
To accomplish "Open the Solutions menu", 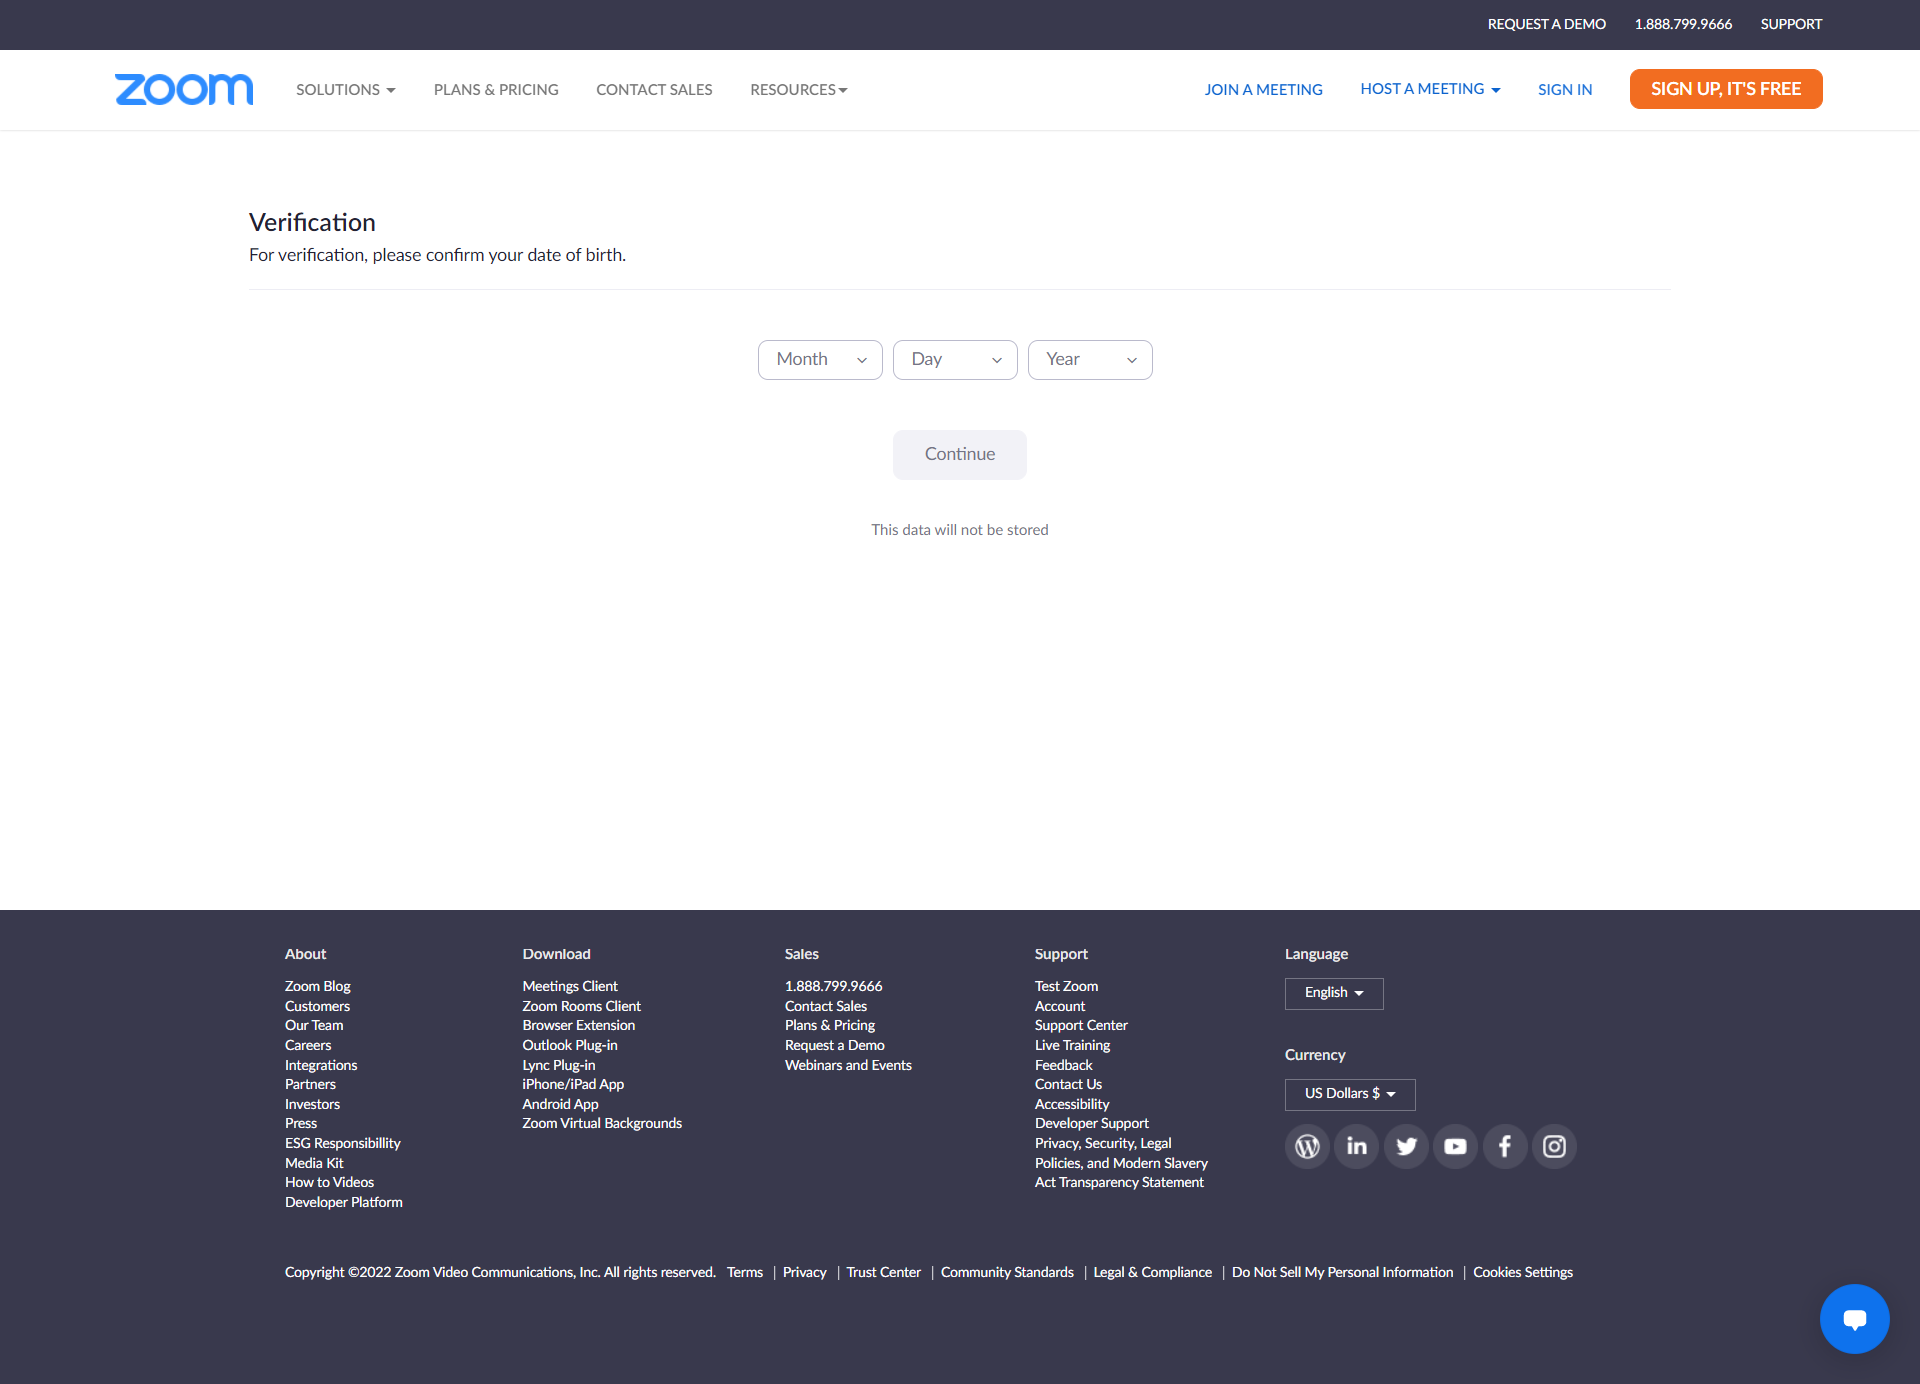I will click(344, 89).
